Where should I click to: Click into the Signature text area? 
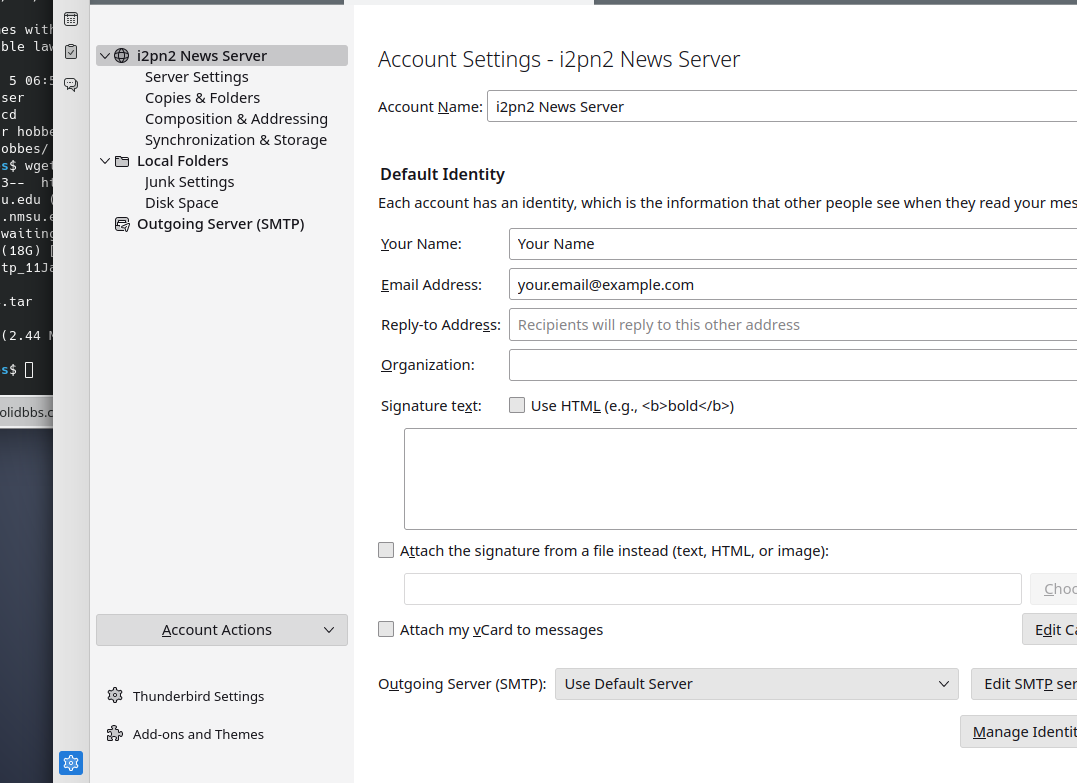740,479
